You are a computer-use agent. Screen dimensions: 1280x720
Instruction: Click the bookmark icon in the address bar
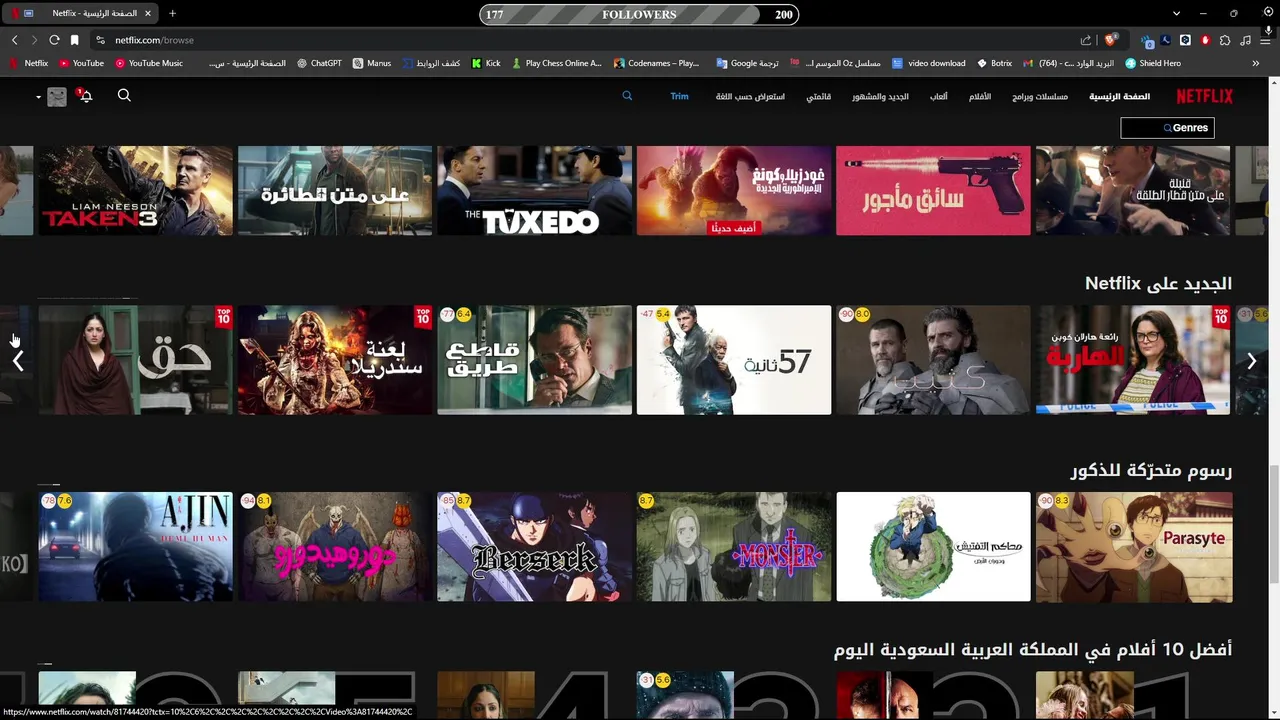tap(74, 40)
